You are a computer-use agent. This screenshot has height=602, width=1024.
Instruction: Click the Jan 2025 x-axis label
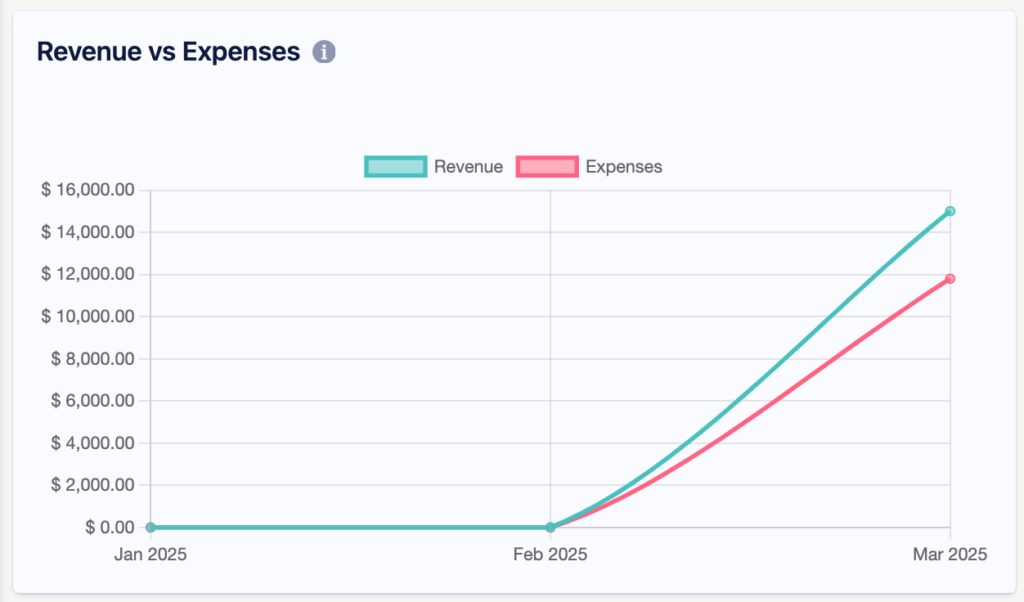pos(150,555)
